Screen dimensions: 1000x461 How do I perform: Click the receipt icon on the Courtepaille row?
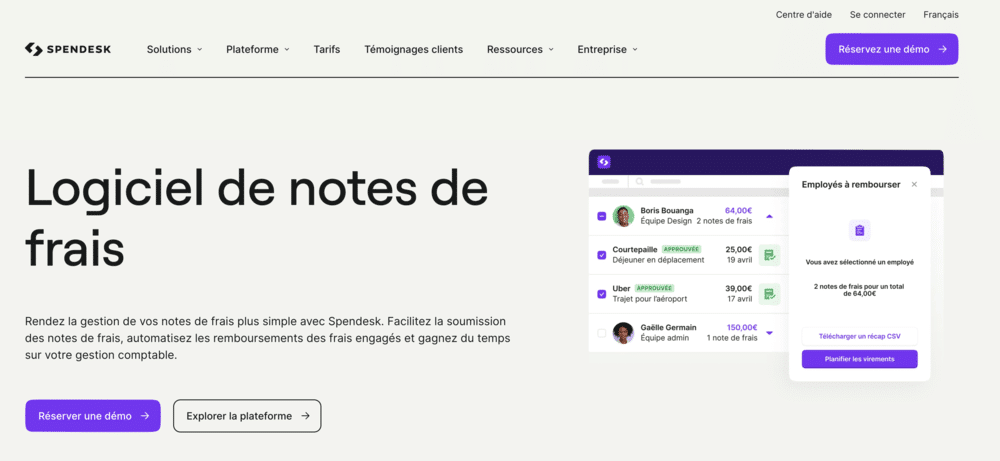point(769,255)
